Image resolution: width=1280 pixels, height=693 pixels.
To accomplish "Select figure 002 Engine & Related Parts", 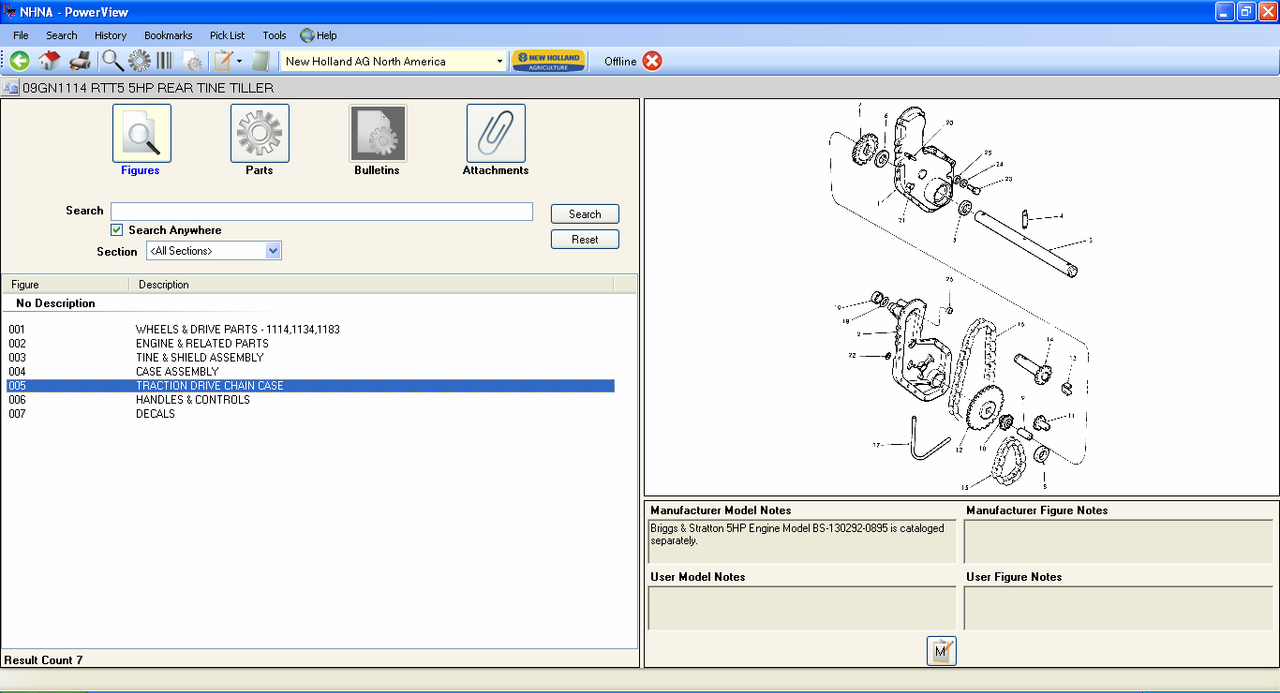I will tap(310, 343).
